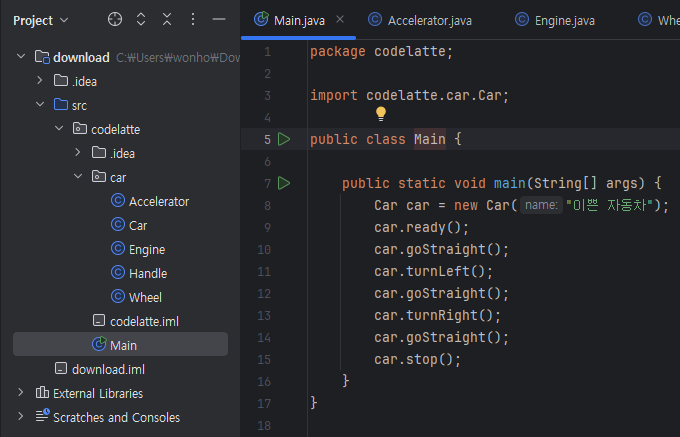
Task: Select the Wheel class in tree
Action: 145,297
